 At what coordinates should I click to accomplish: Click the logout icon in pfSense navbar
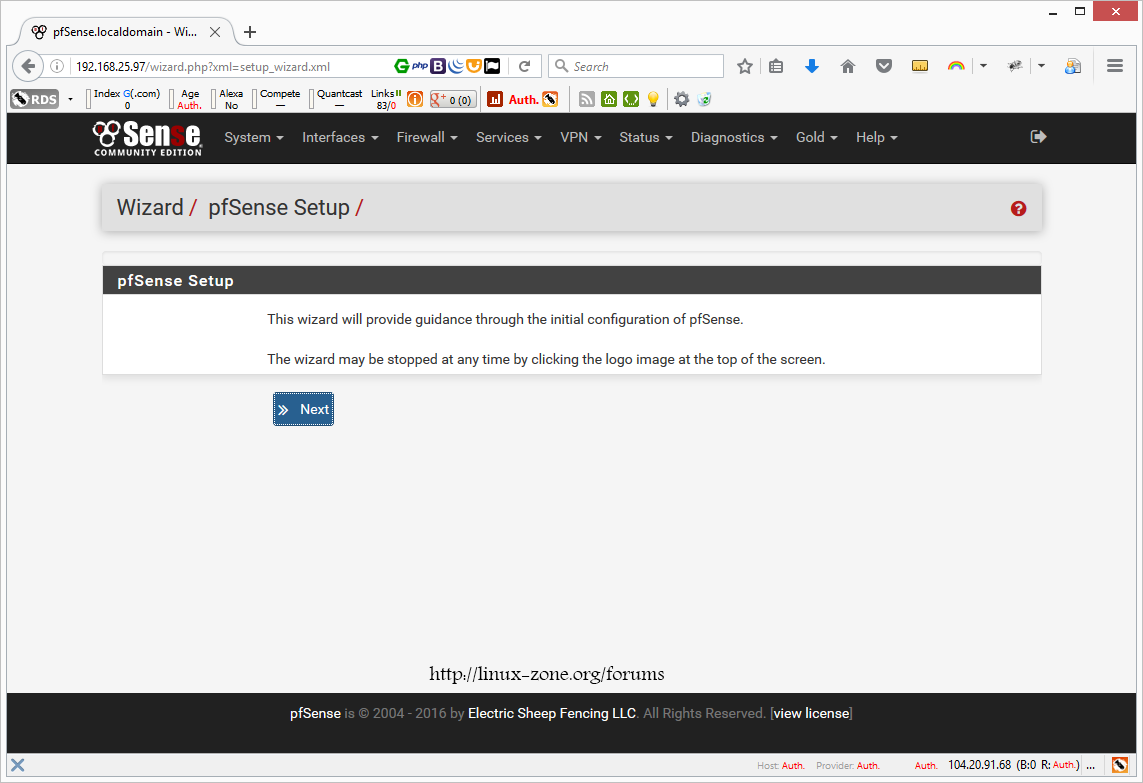pyautogui.click(x=1038, y=137)
